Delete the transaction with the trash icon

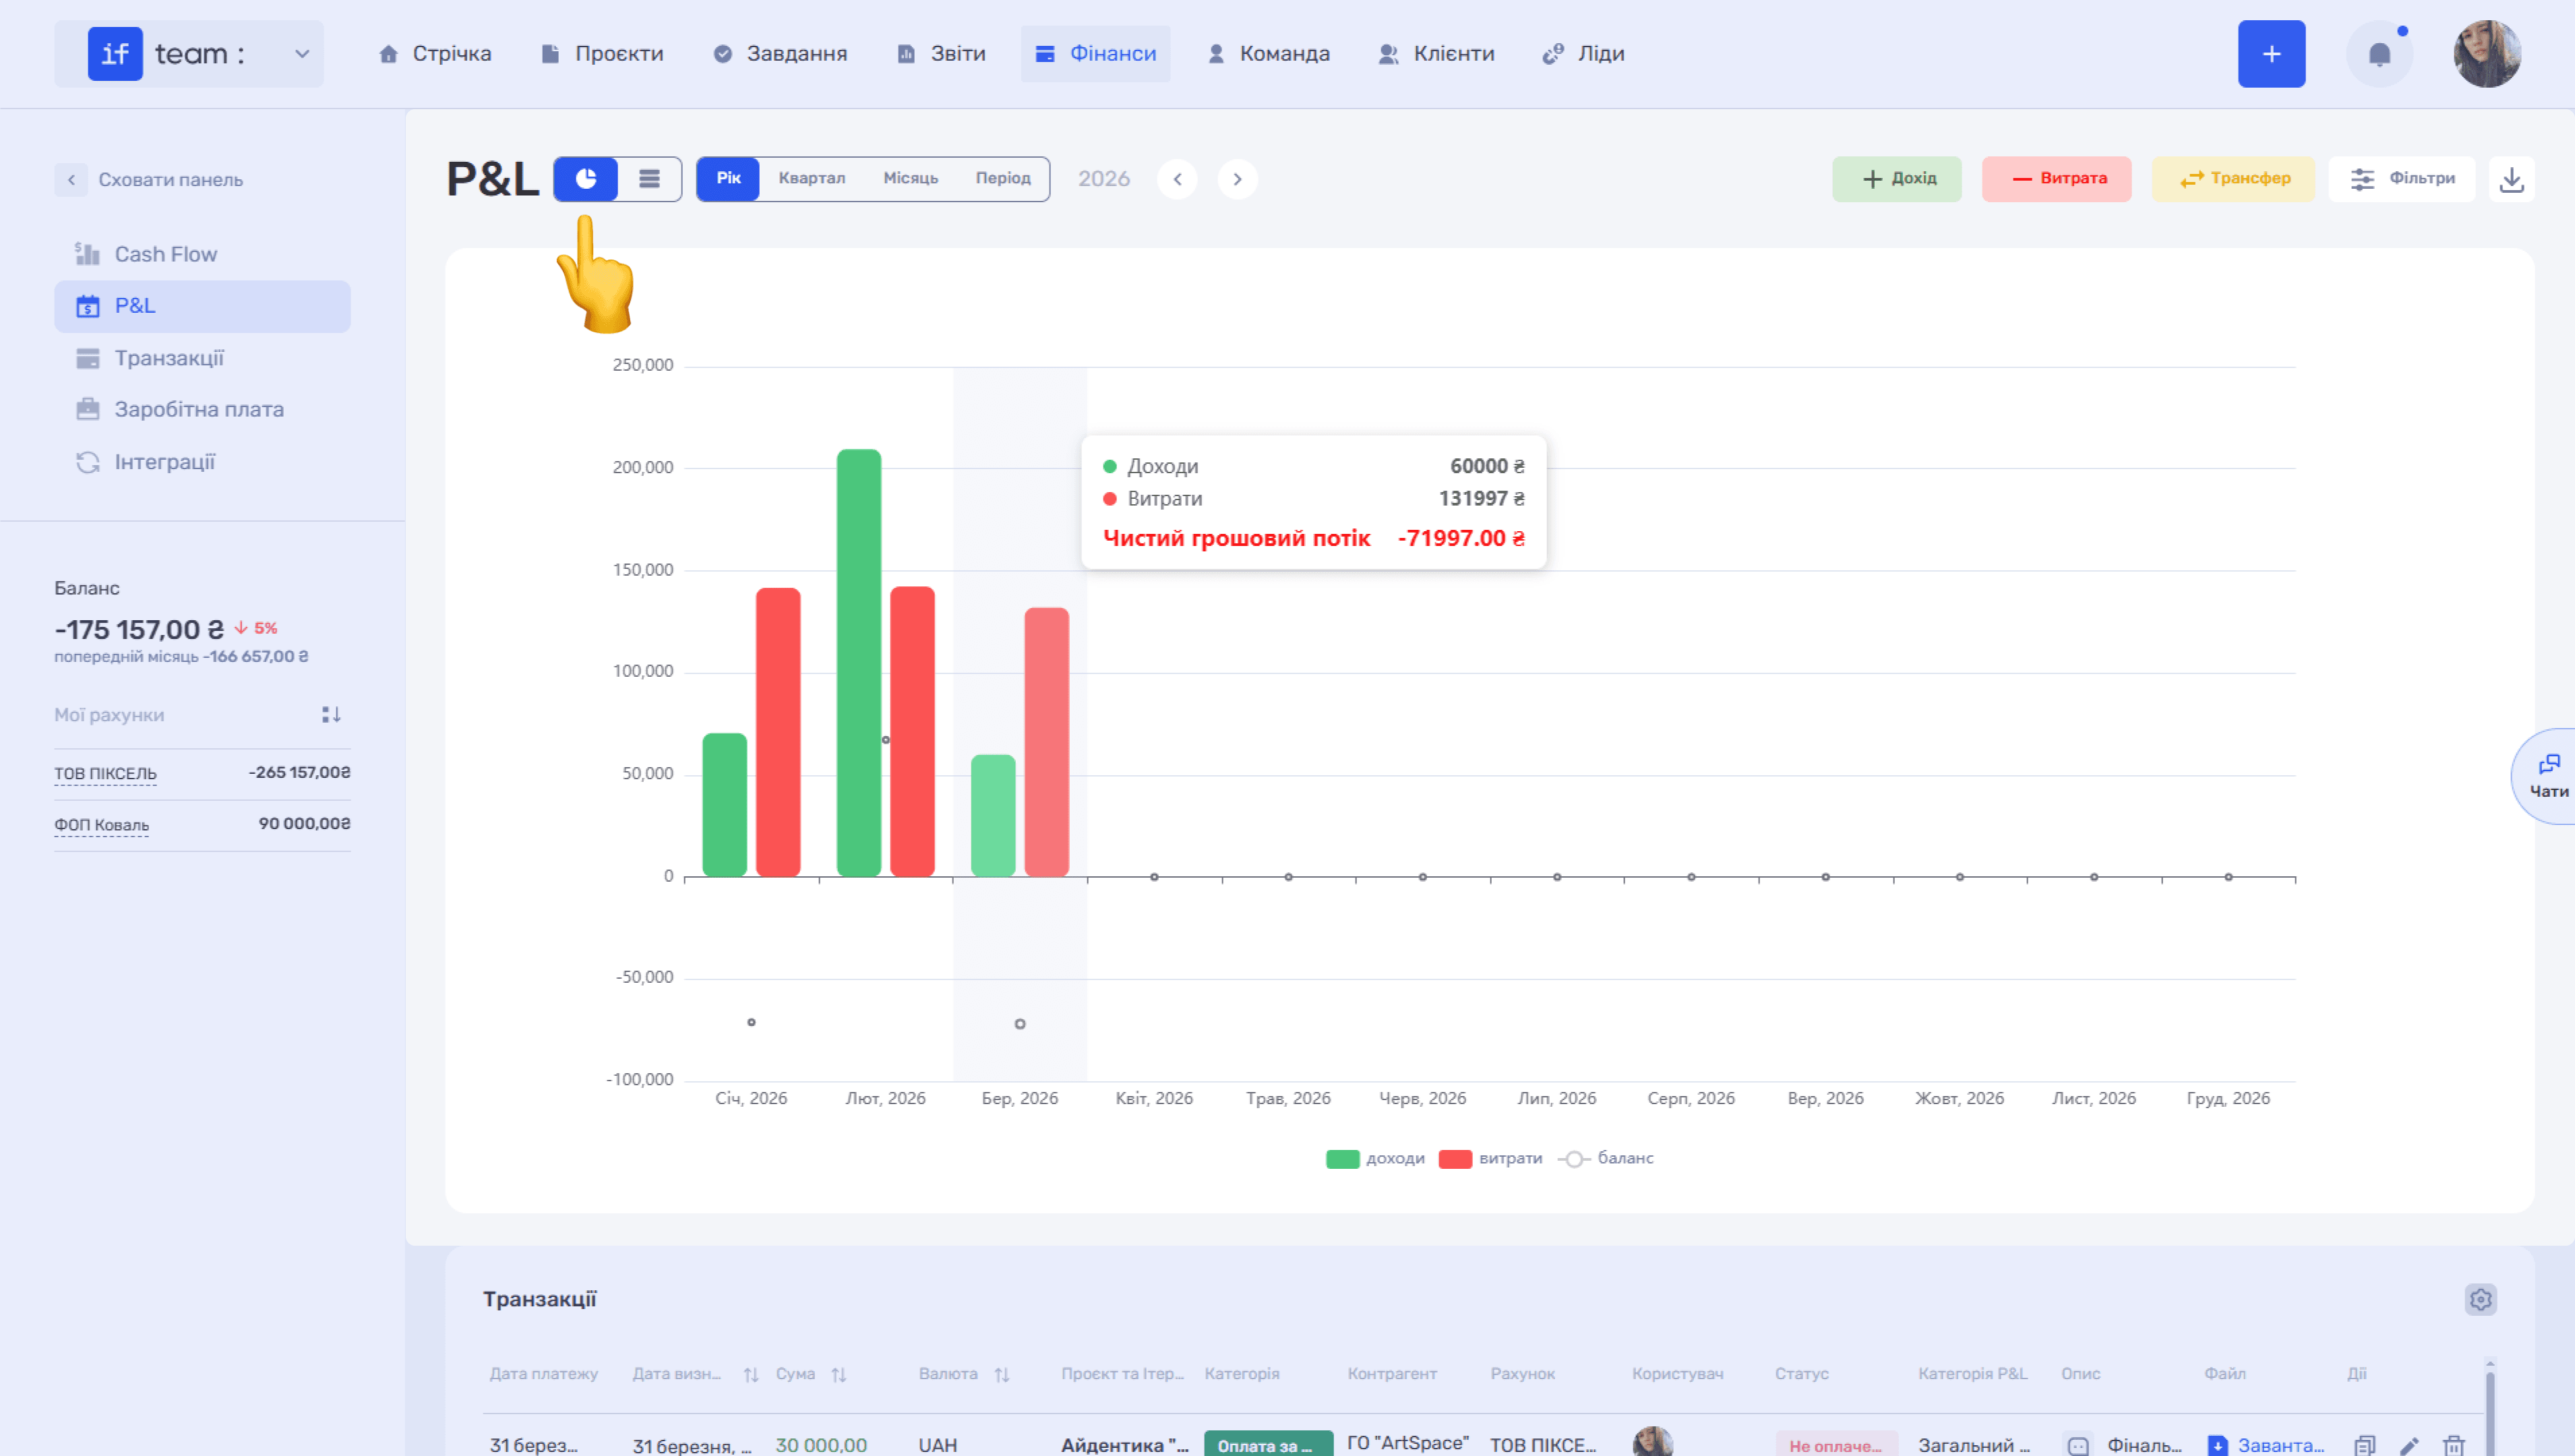pyautogui.click(x=2453, y=1445)
